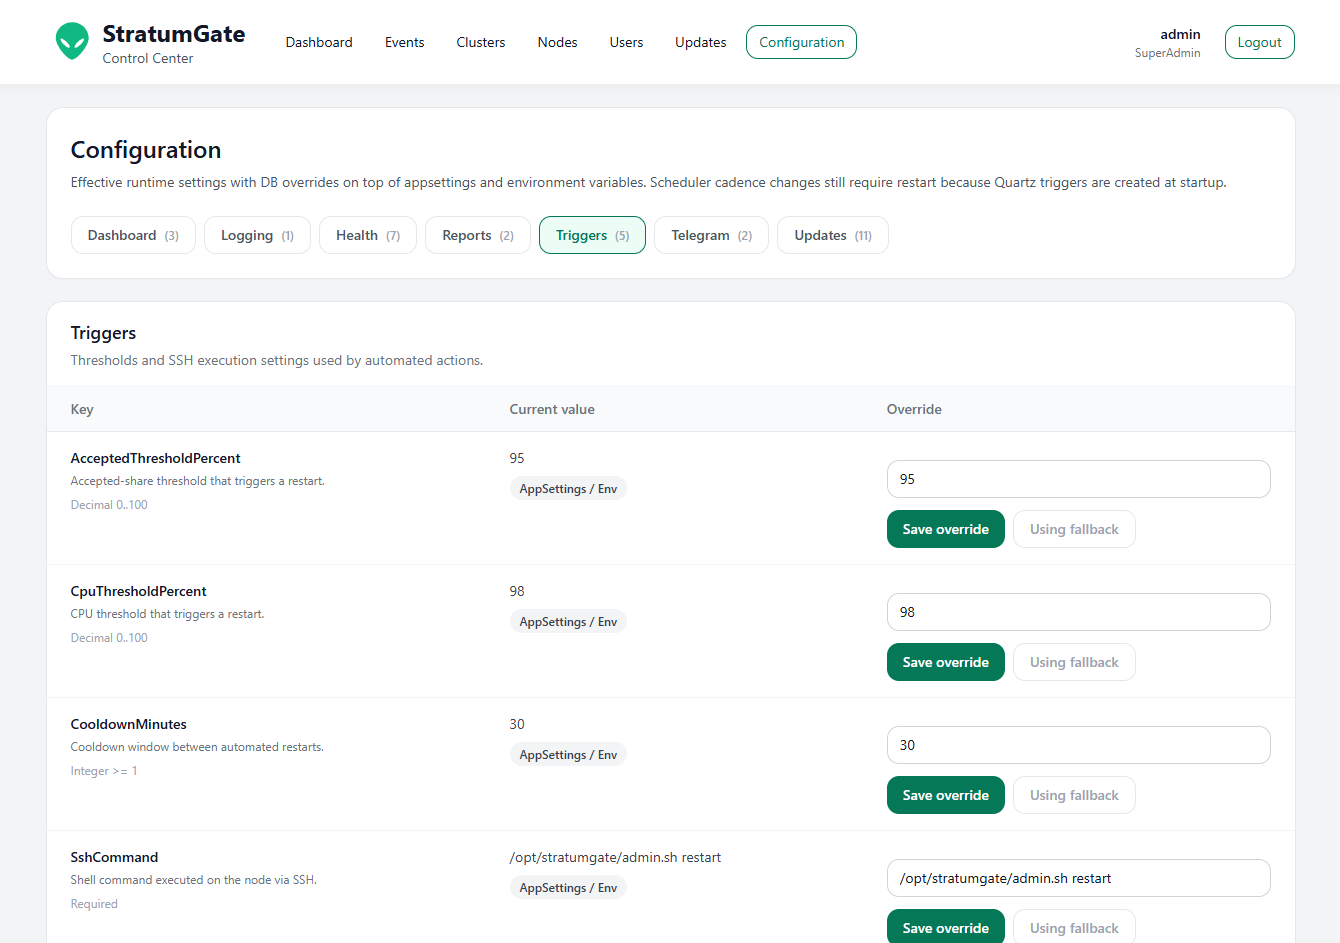The height and width of the screenshot is (943, 1340).
Task: Save override for CpuThresholdPercent
Action: [945, 662]
